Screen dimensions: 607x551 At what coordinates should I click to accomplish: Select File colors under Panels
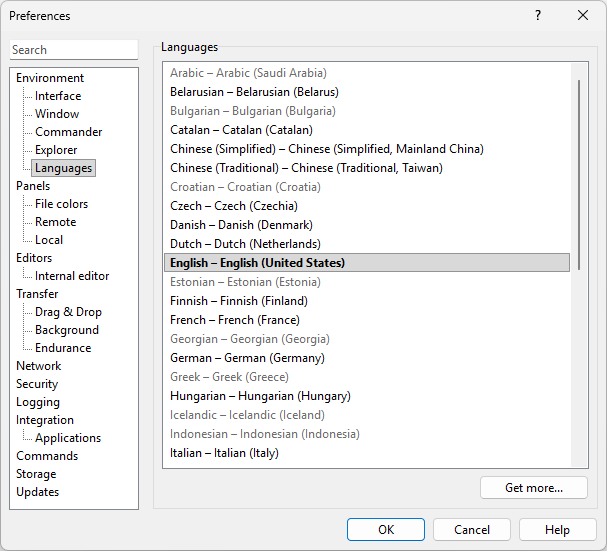(61, 204)
